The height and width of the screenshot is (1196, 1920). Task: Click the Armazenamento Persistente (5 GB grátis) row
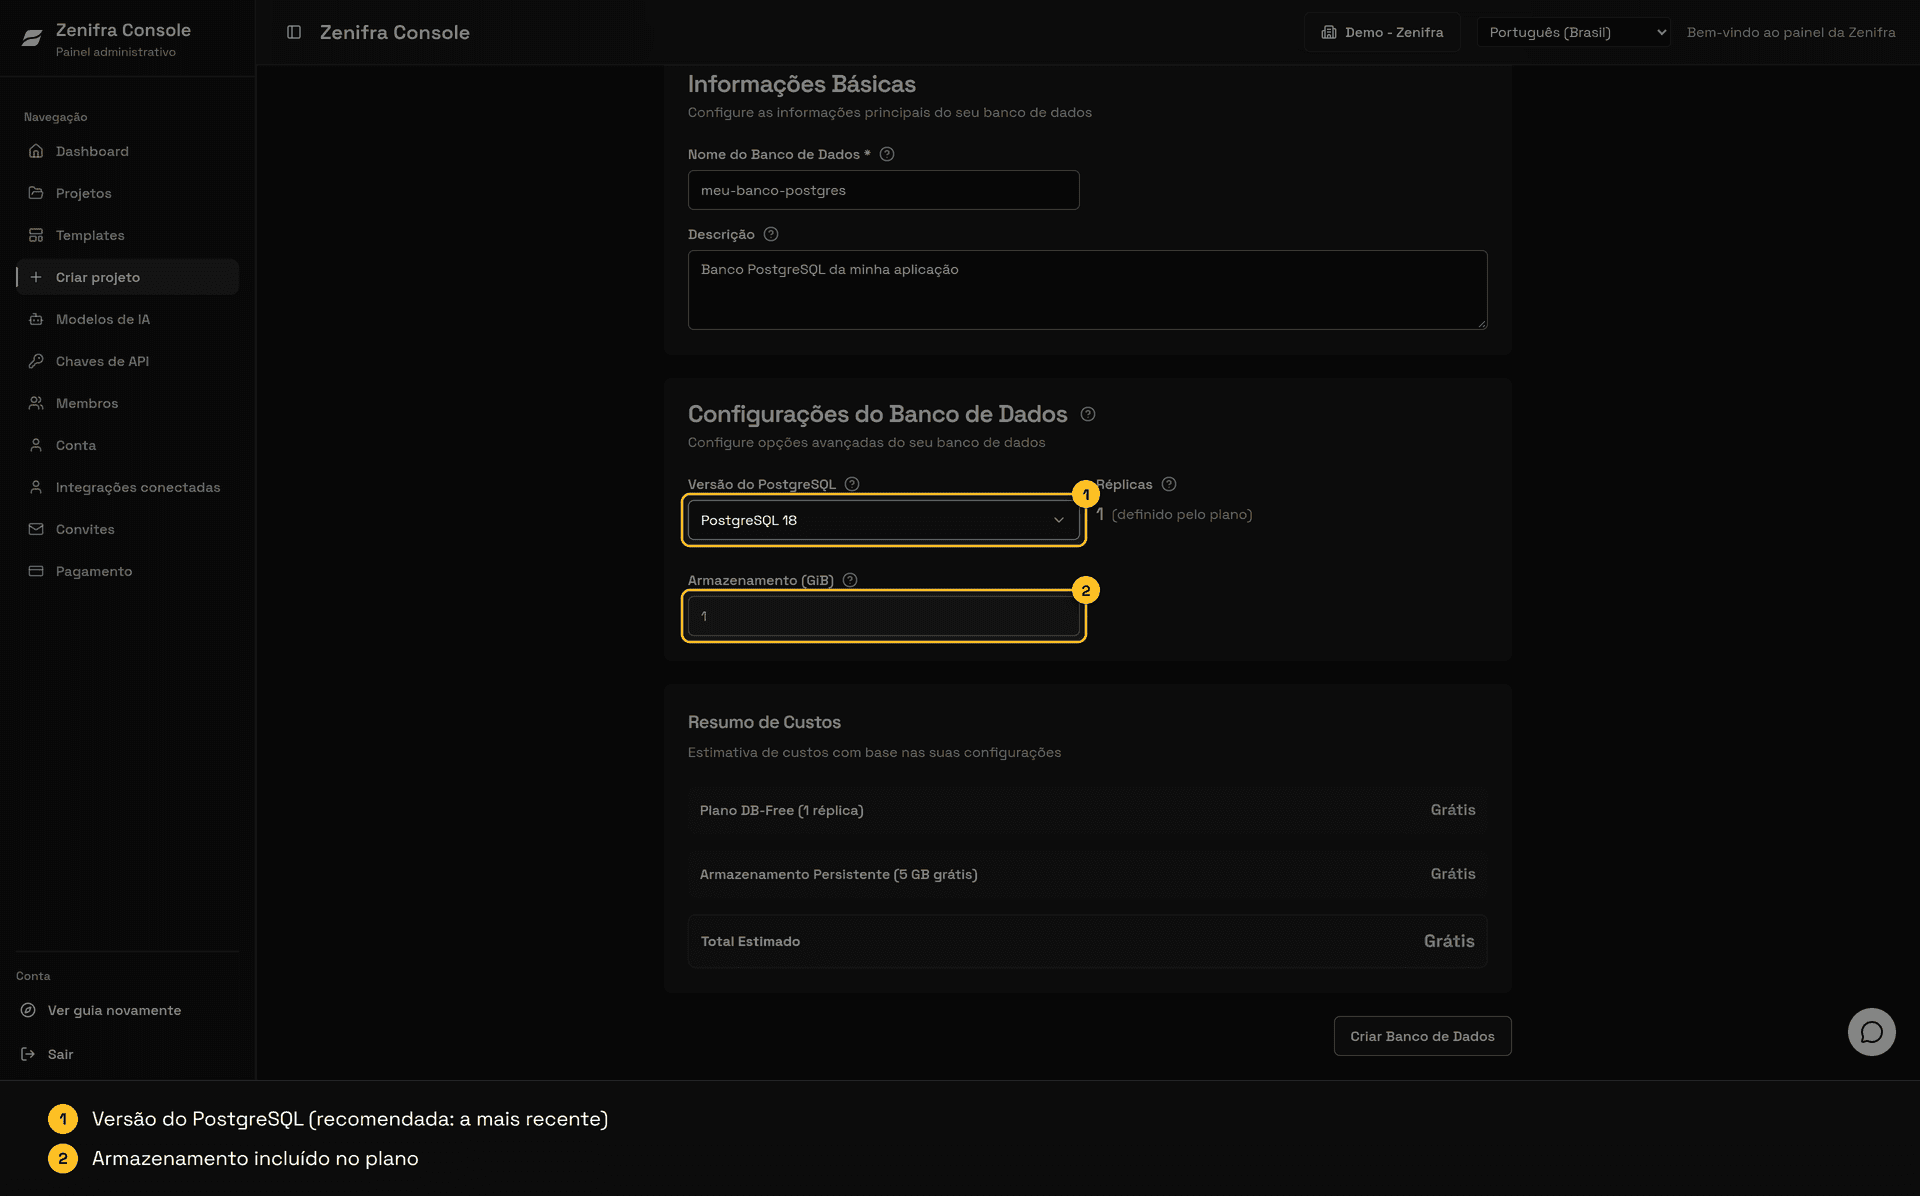click(1087, 874)
